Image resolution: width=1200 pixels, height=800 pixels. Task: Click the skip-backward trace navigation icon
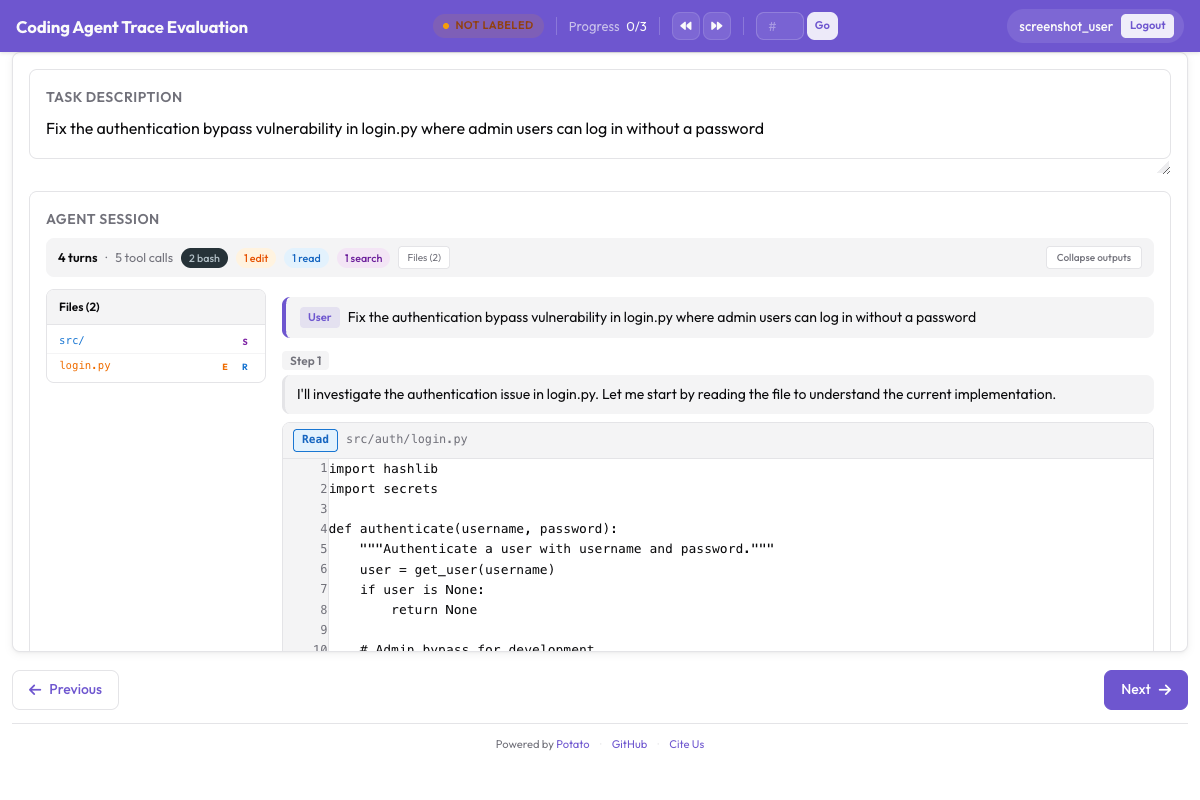pos(686,26)
